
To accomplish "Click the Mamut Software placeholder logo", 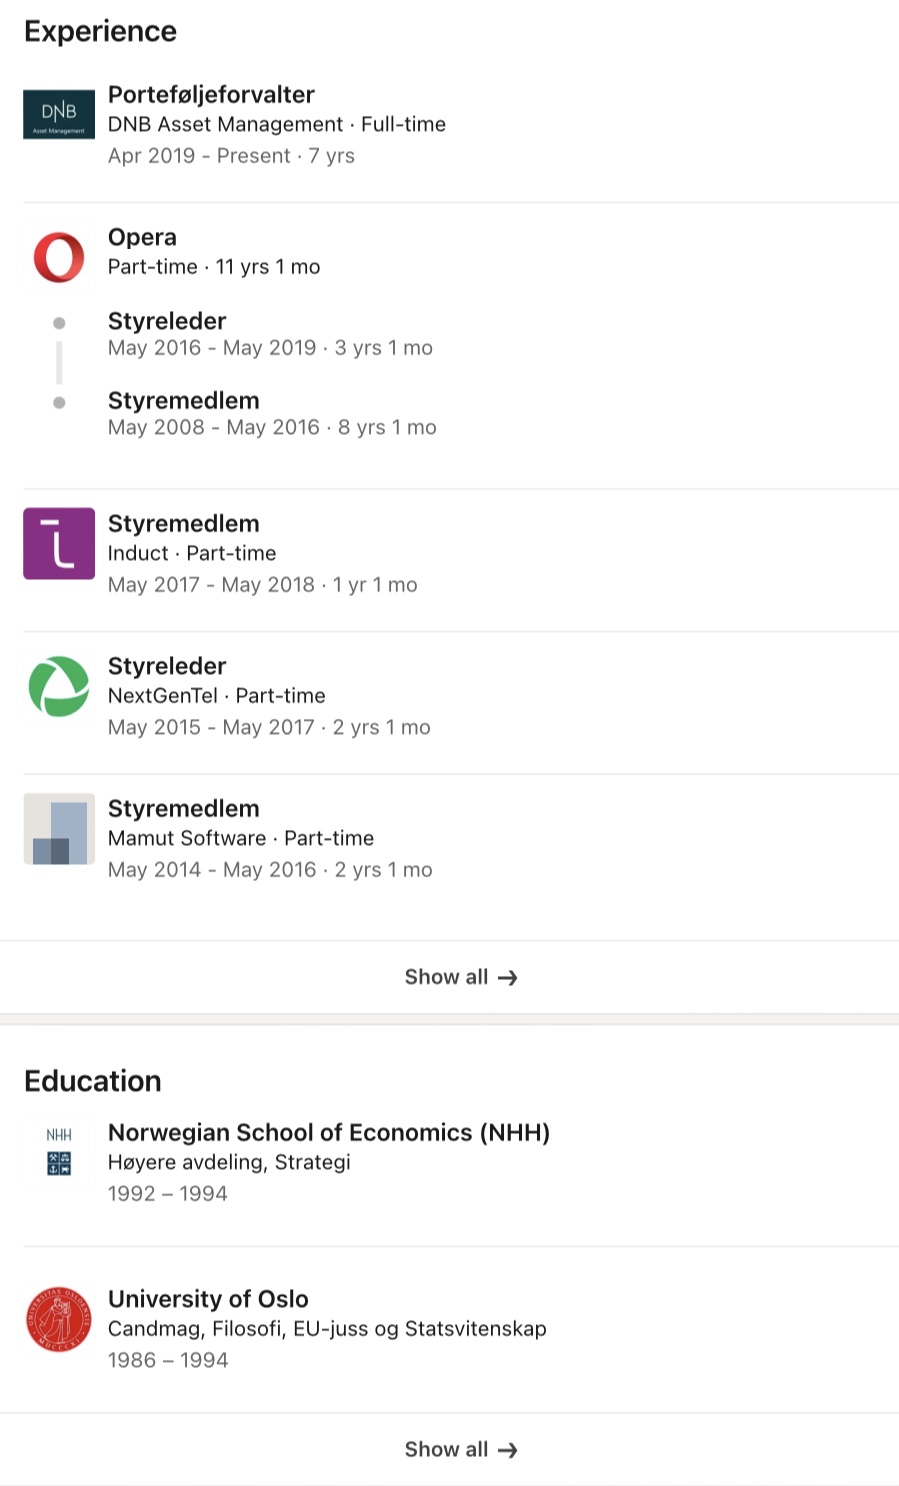I will click(x=59, y=829).
